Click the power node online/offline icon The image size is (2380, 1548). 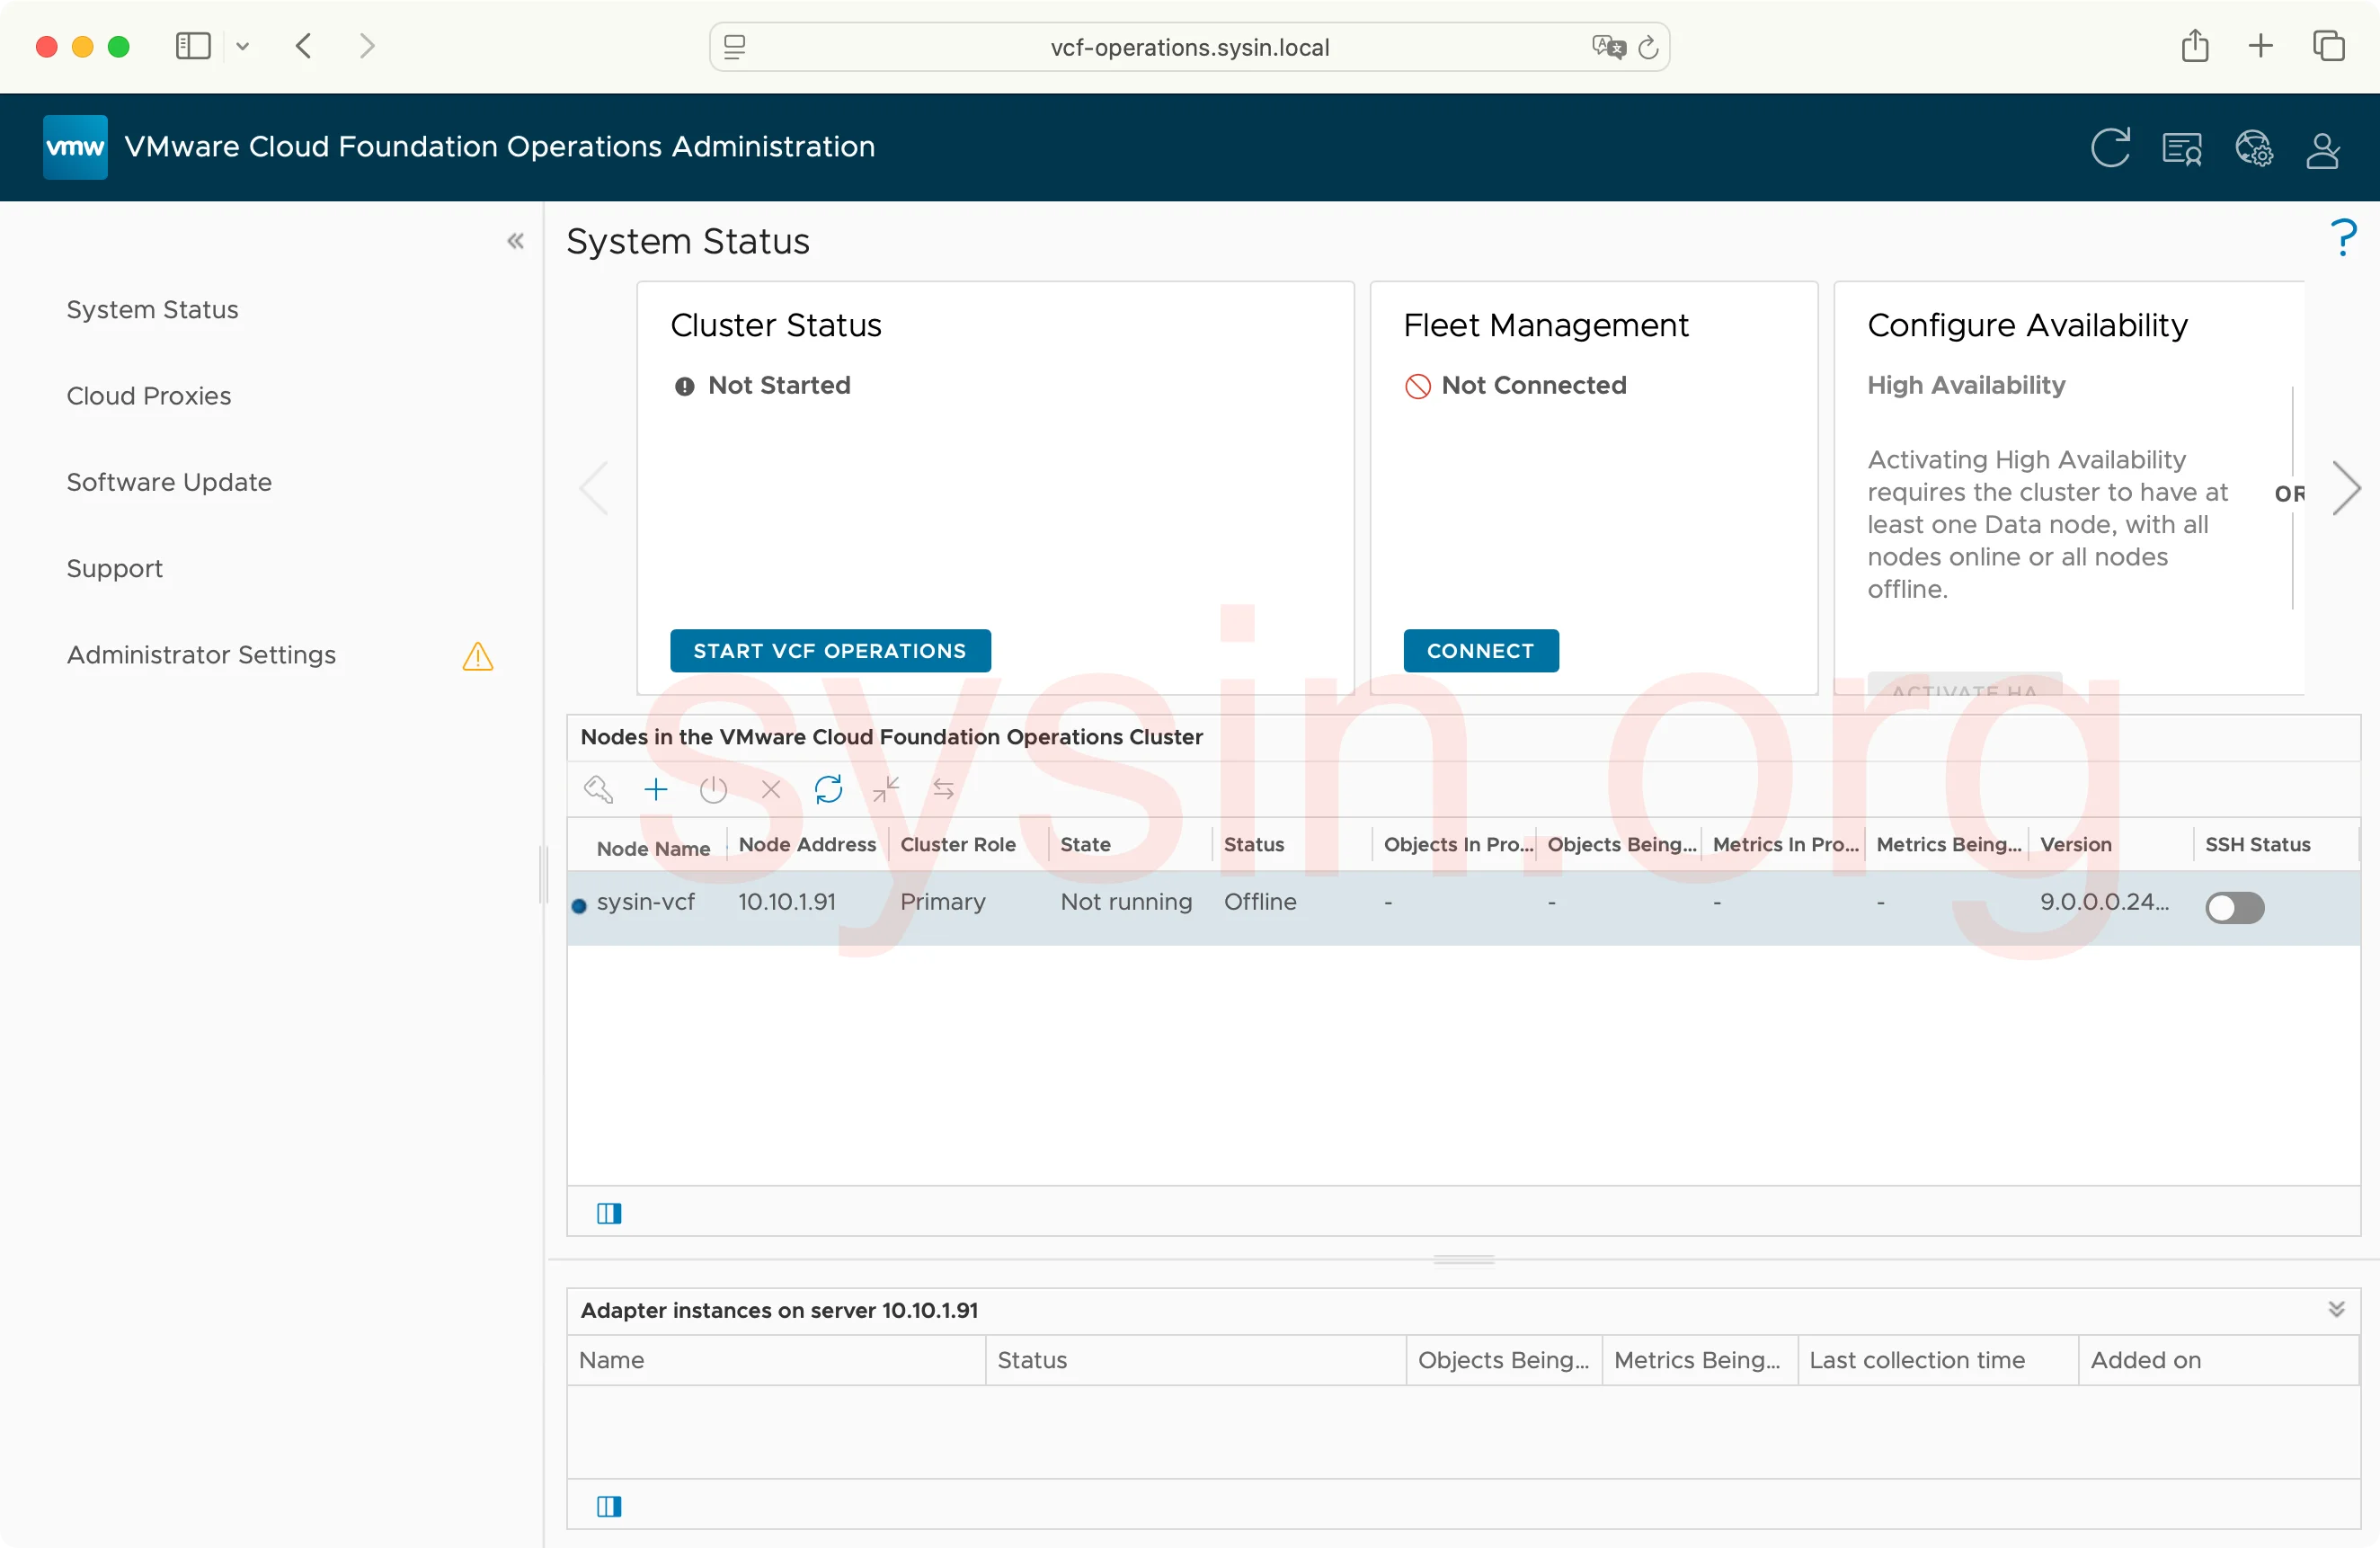(x=713, y=790)
